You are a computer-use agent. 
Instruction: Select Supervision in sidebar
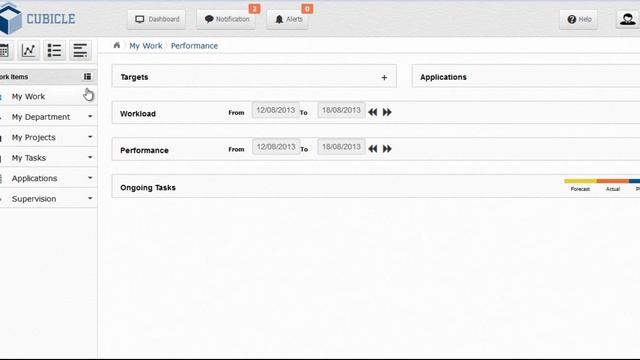pos(34,198)
